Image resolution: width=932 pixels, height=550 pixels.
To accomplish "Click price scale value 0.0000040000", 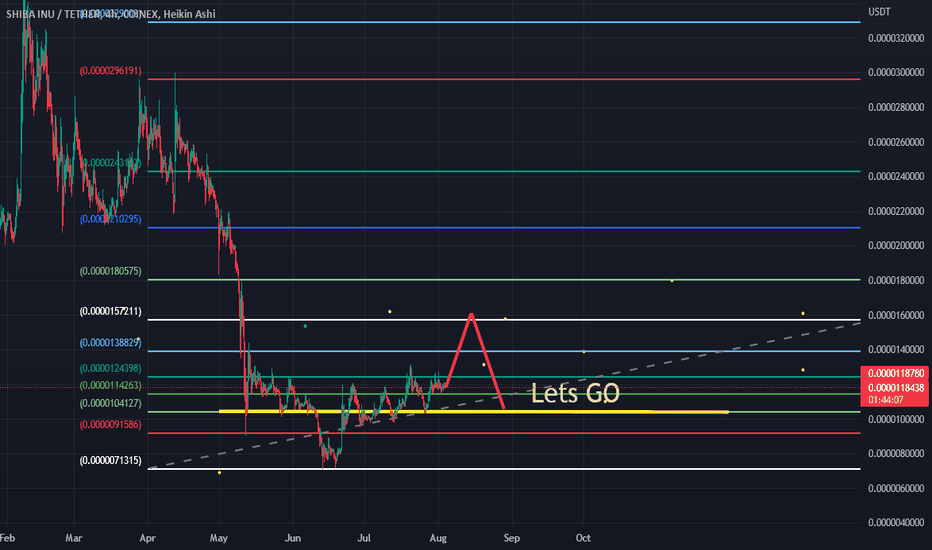I will point(896,523).
